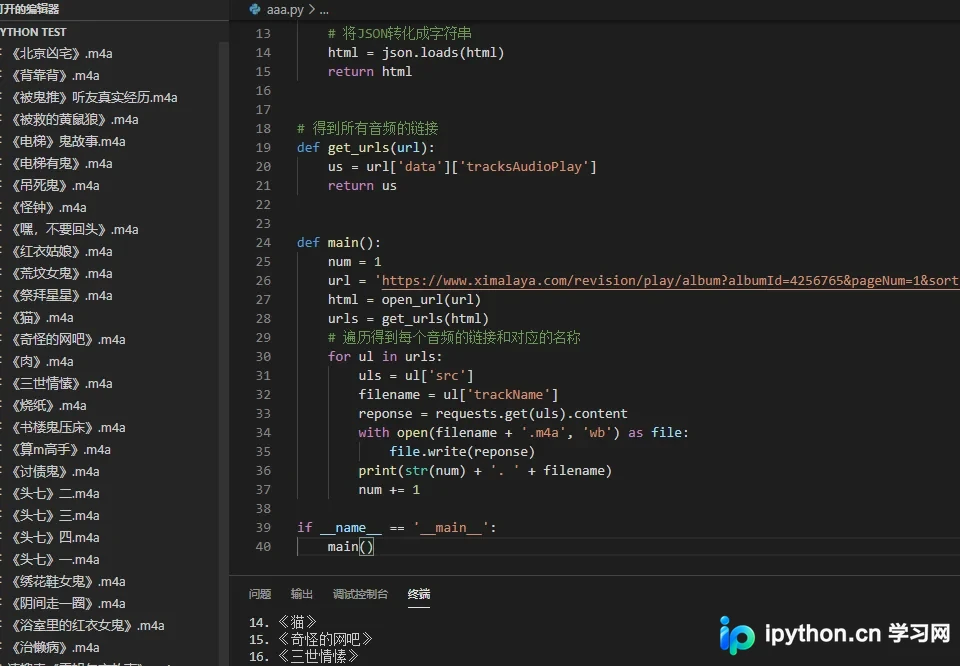Open 《吊死鬼》.m4a file
Viewport: 960px width, 666px height.
pyautogui.click(x=55, y=186)
